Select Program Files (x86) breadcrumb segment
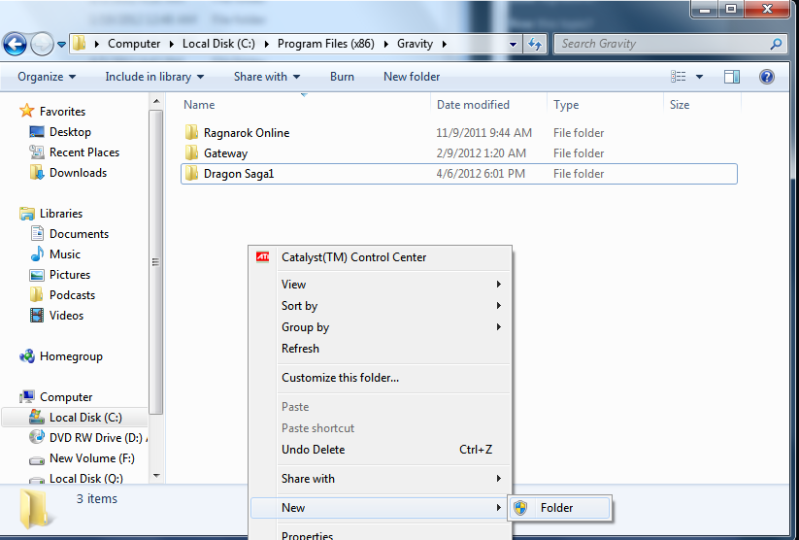 (x=326, y=44)
